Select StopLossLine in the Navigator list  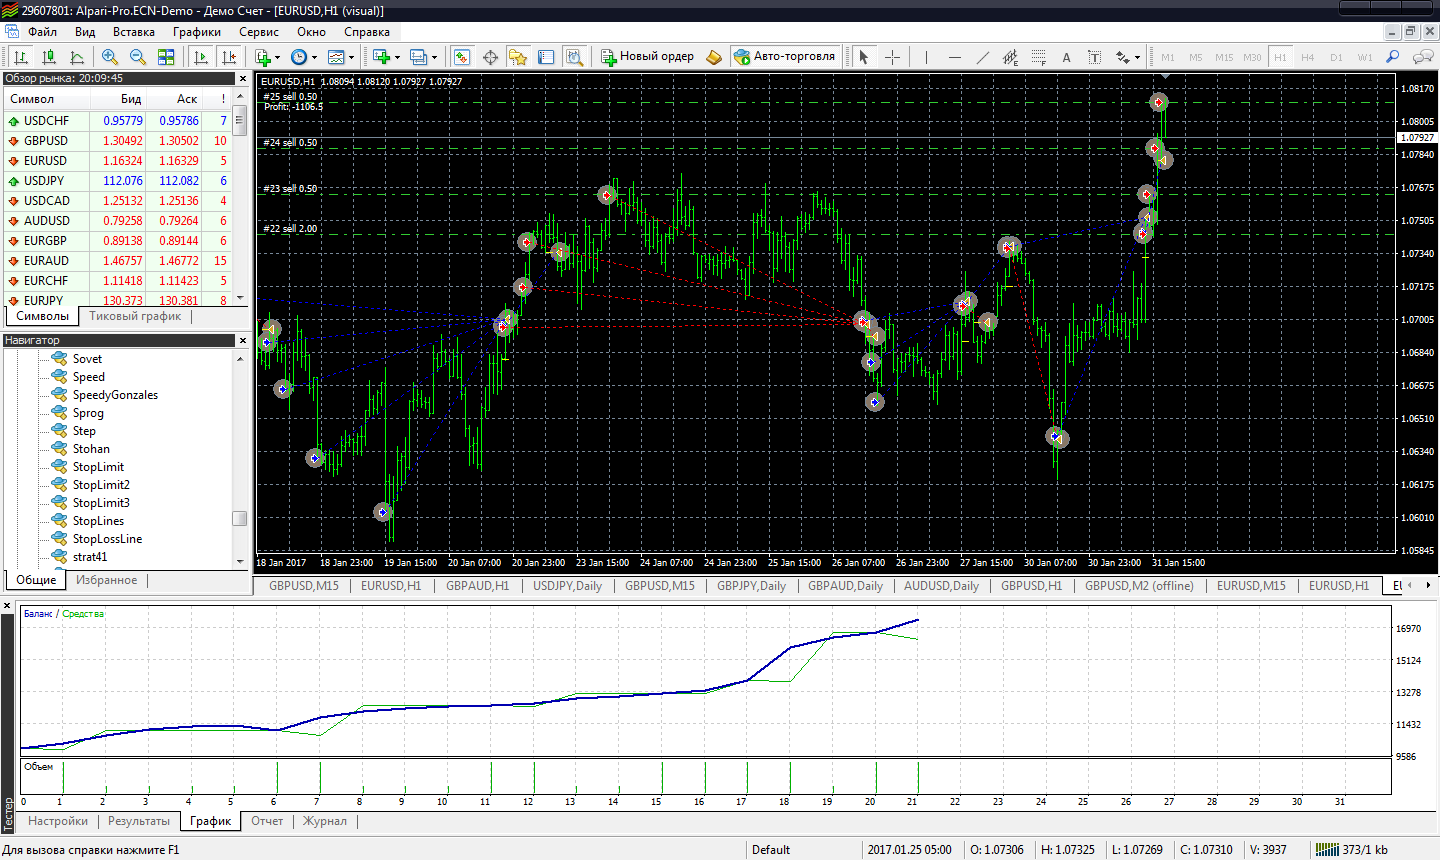click(107, 539)
